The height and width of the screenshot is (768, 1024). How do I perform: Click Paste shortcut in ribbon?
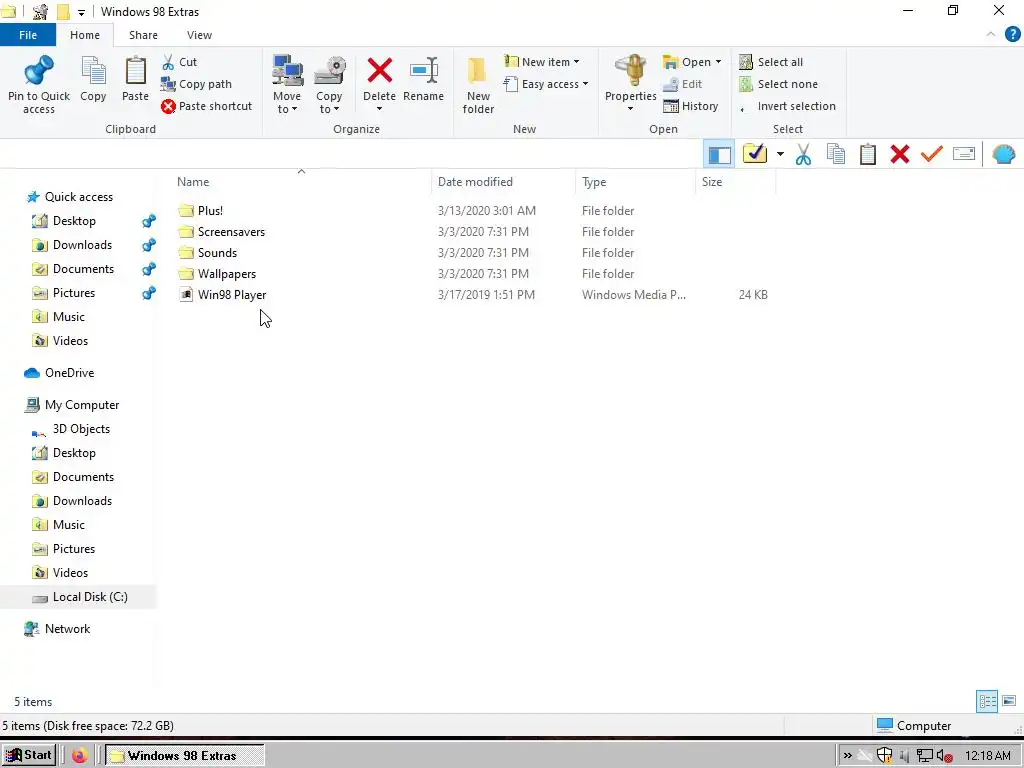click(x=206, y=106)
